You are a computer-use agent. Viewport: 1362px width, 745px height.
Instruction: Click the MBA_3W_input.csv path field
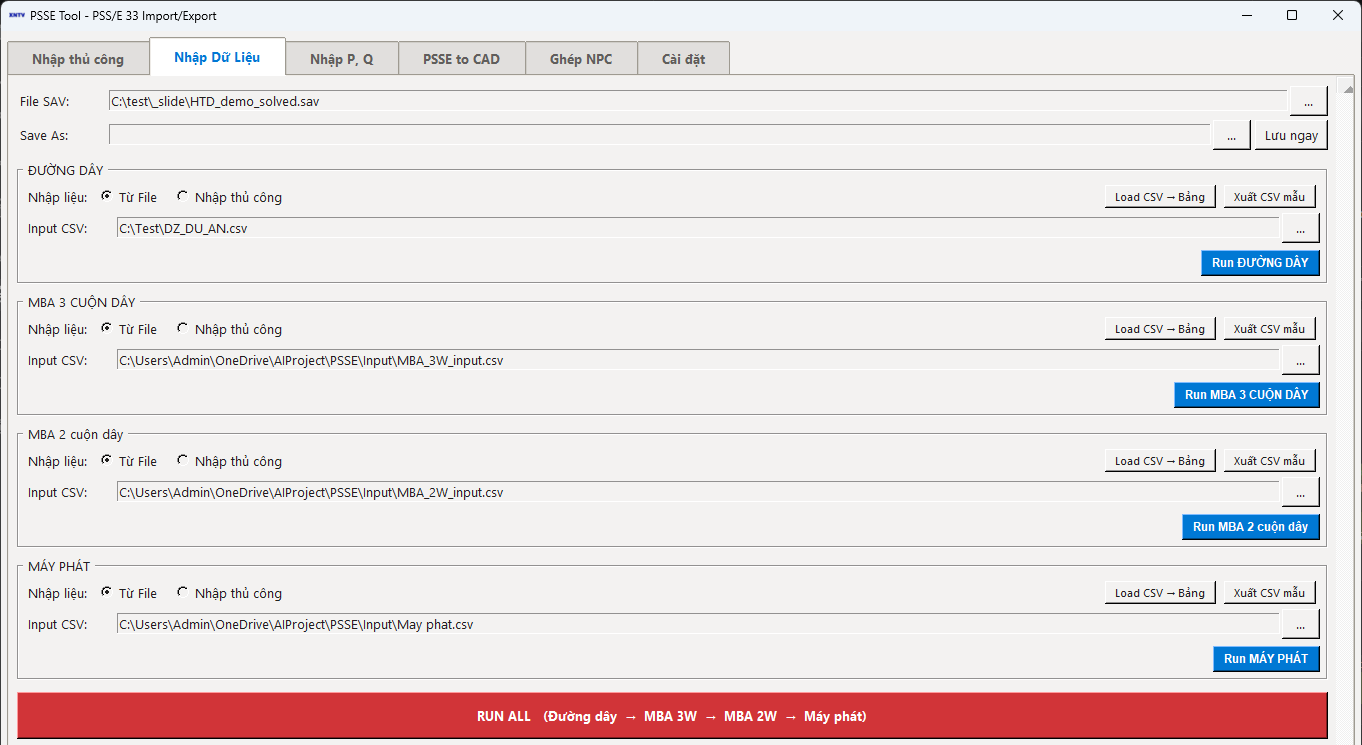coord(698,361)
